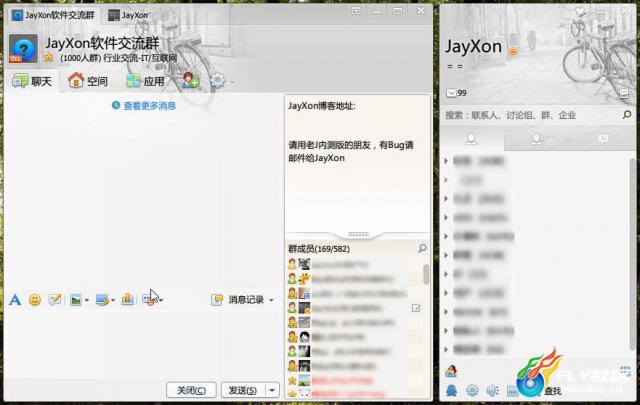Click the block group messages icon
This screenshot has height=405, width=640.
[149, 300]
